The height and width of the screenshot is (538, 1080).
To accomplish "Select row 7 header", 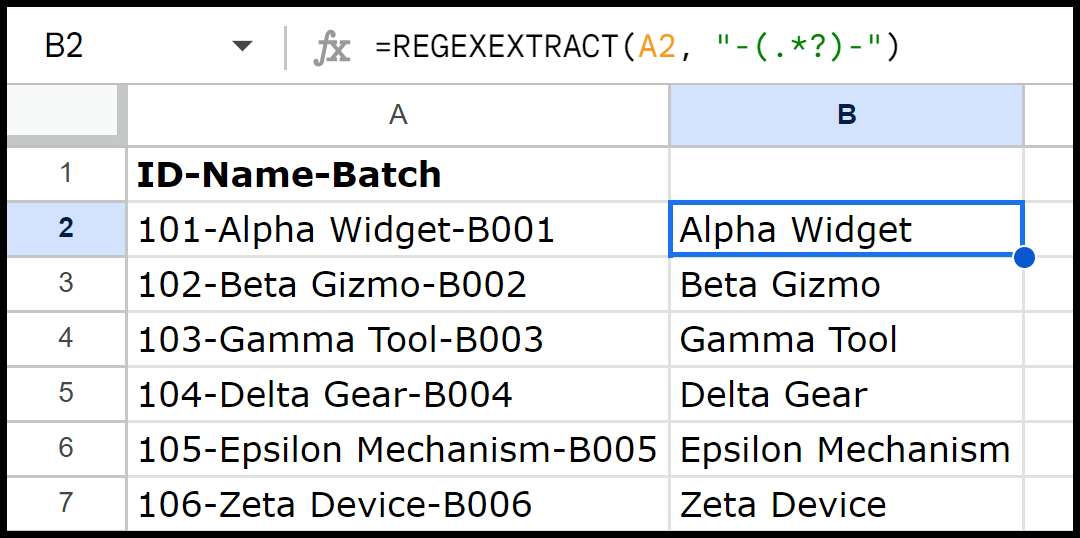I will point(67,504).
